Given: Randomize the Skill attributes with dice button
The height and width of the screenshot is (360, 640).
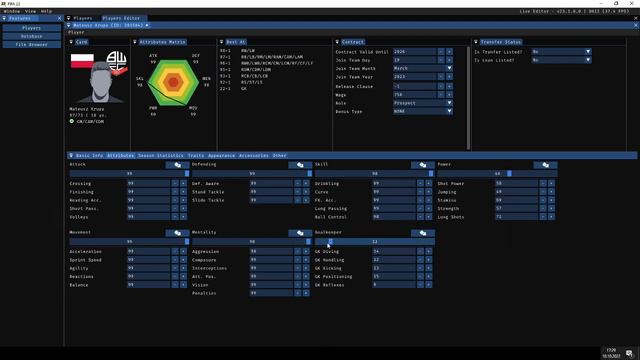Looking at the screenshot, I should tap(423, 165).
